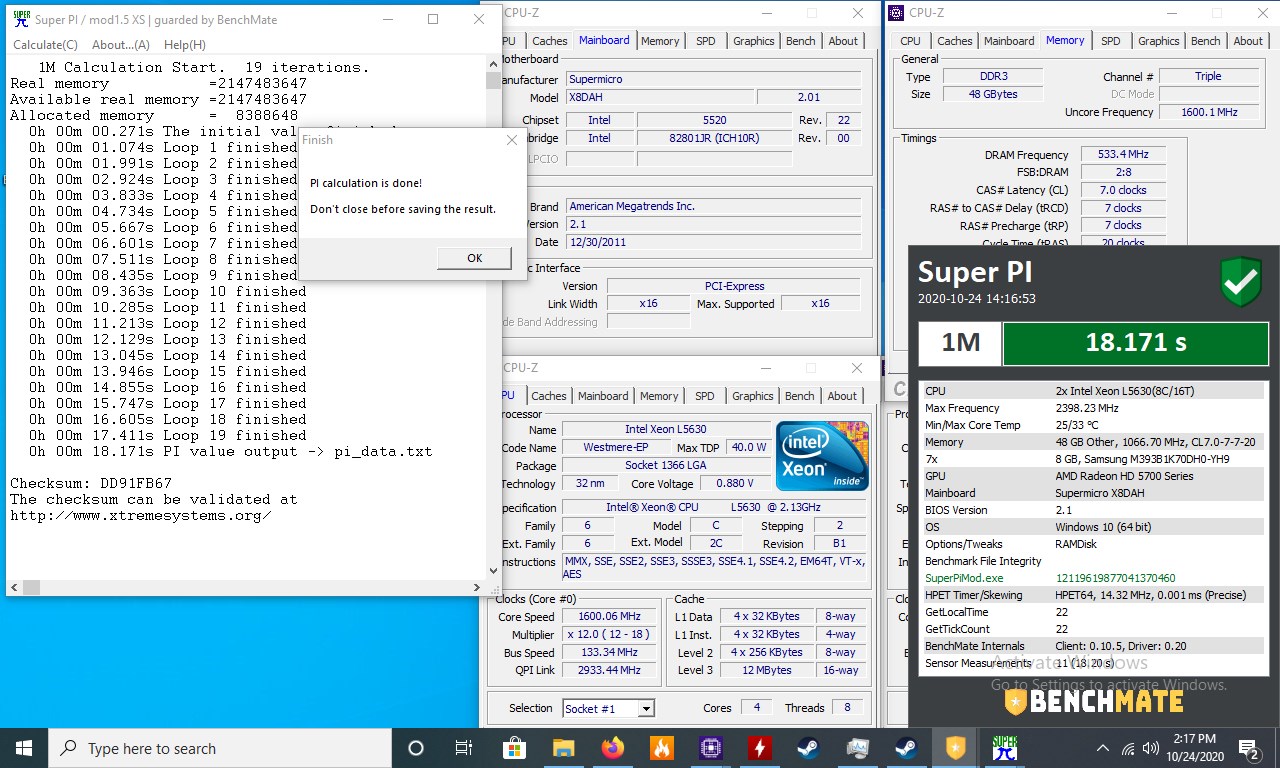Click the Checksum: DD91FB67 line
This screenshot has height=768, width=1280.
point(91,483)
